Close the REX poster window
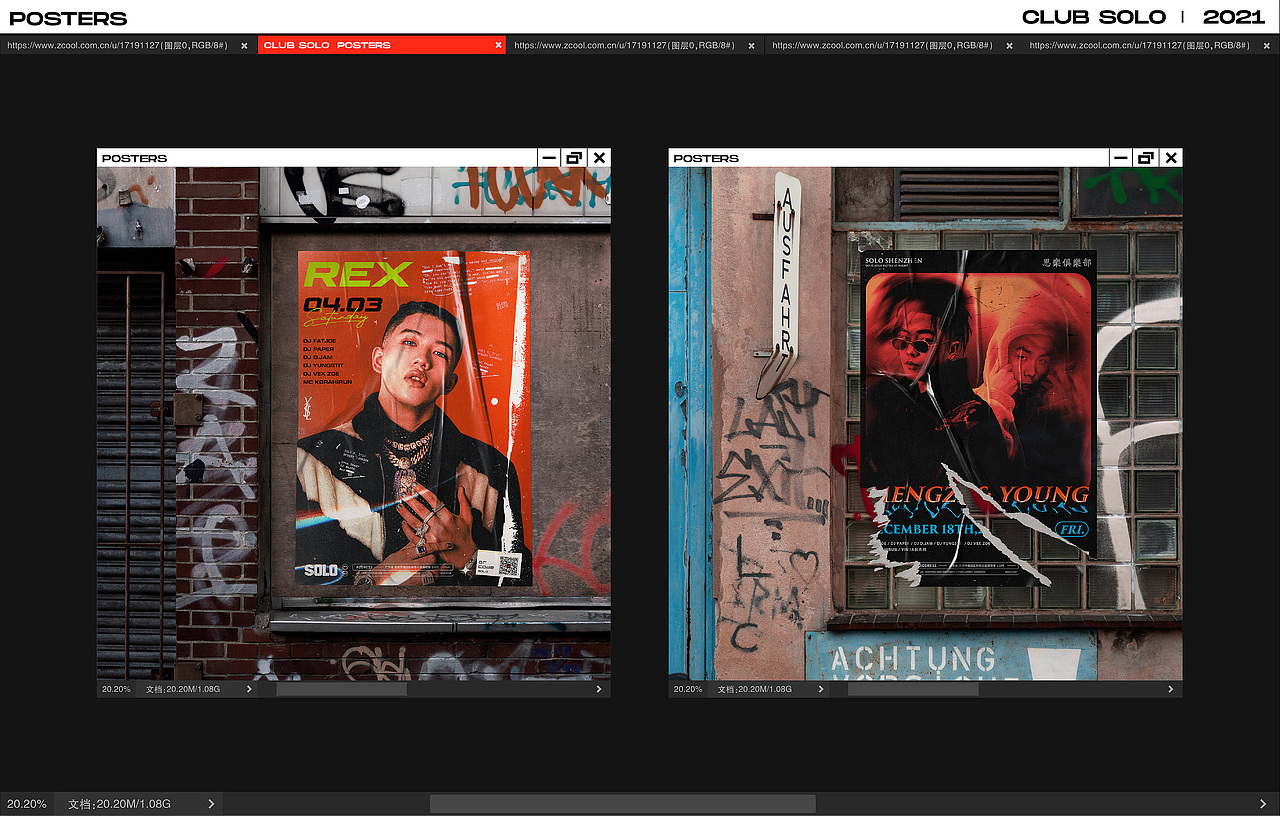1280x816 pixels. [x=599, y=158]
